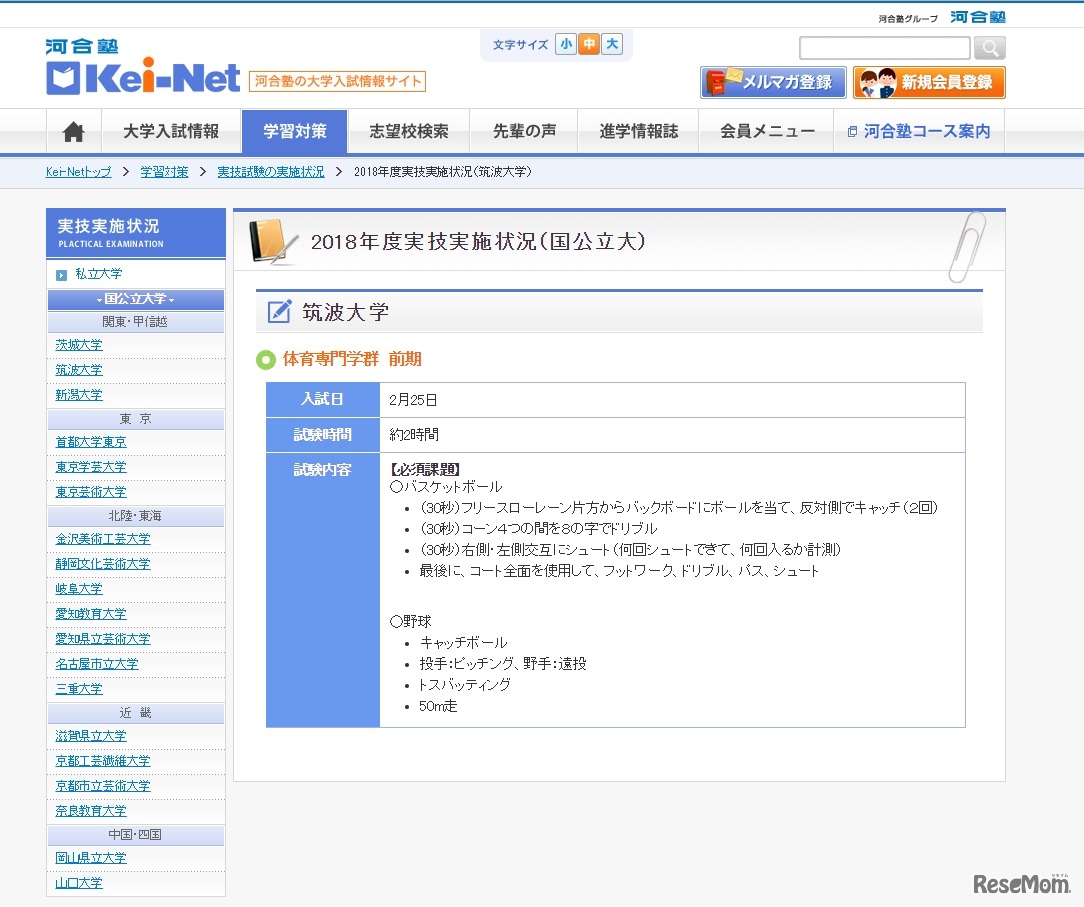Go to 実技試験の実施状況 breadcrumb link
This screenshot has height=907, width=1084.
click(270, 172)
